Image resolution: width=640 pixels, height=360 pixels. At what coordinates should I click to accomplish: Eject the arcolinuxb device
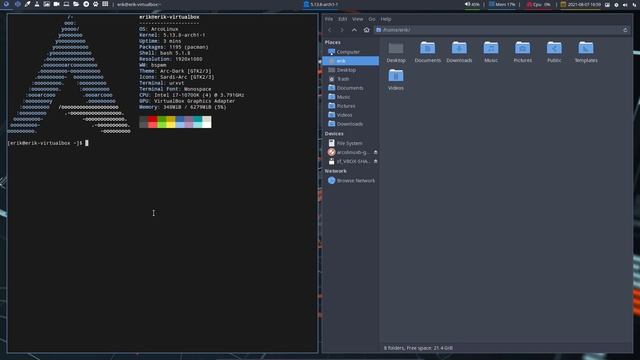(x=376, y=152)
